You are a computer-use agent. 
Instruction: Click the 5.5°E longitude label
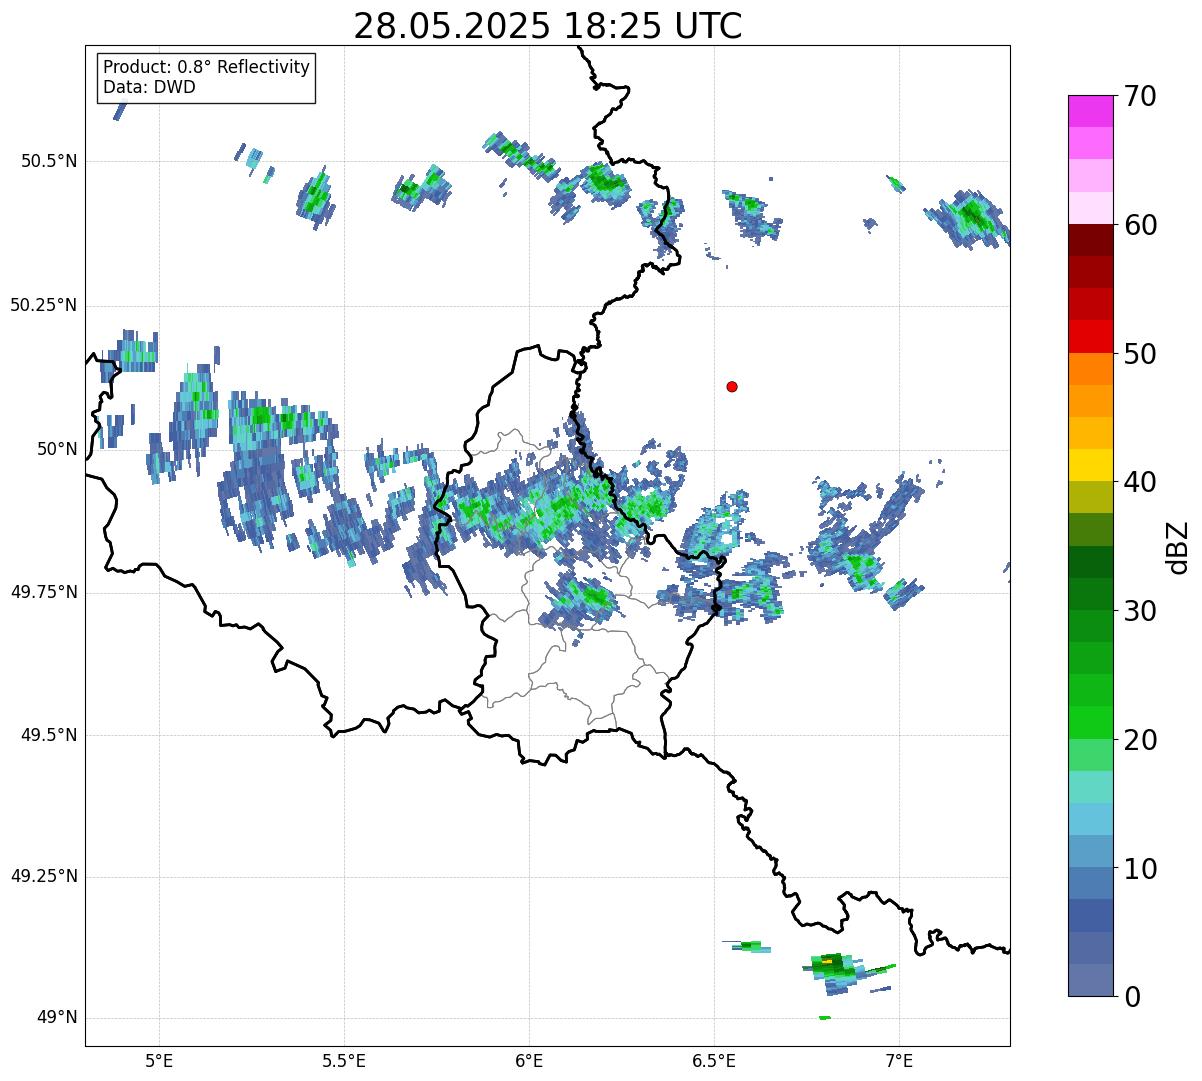[x=344, y=1060]
